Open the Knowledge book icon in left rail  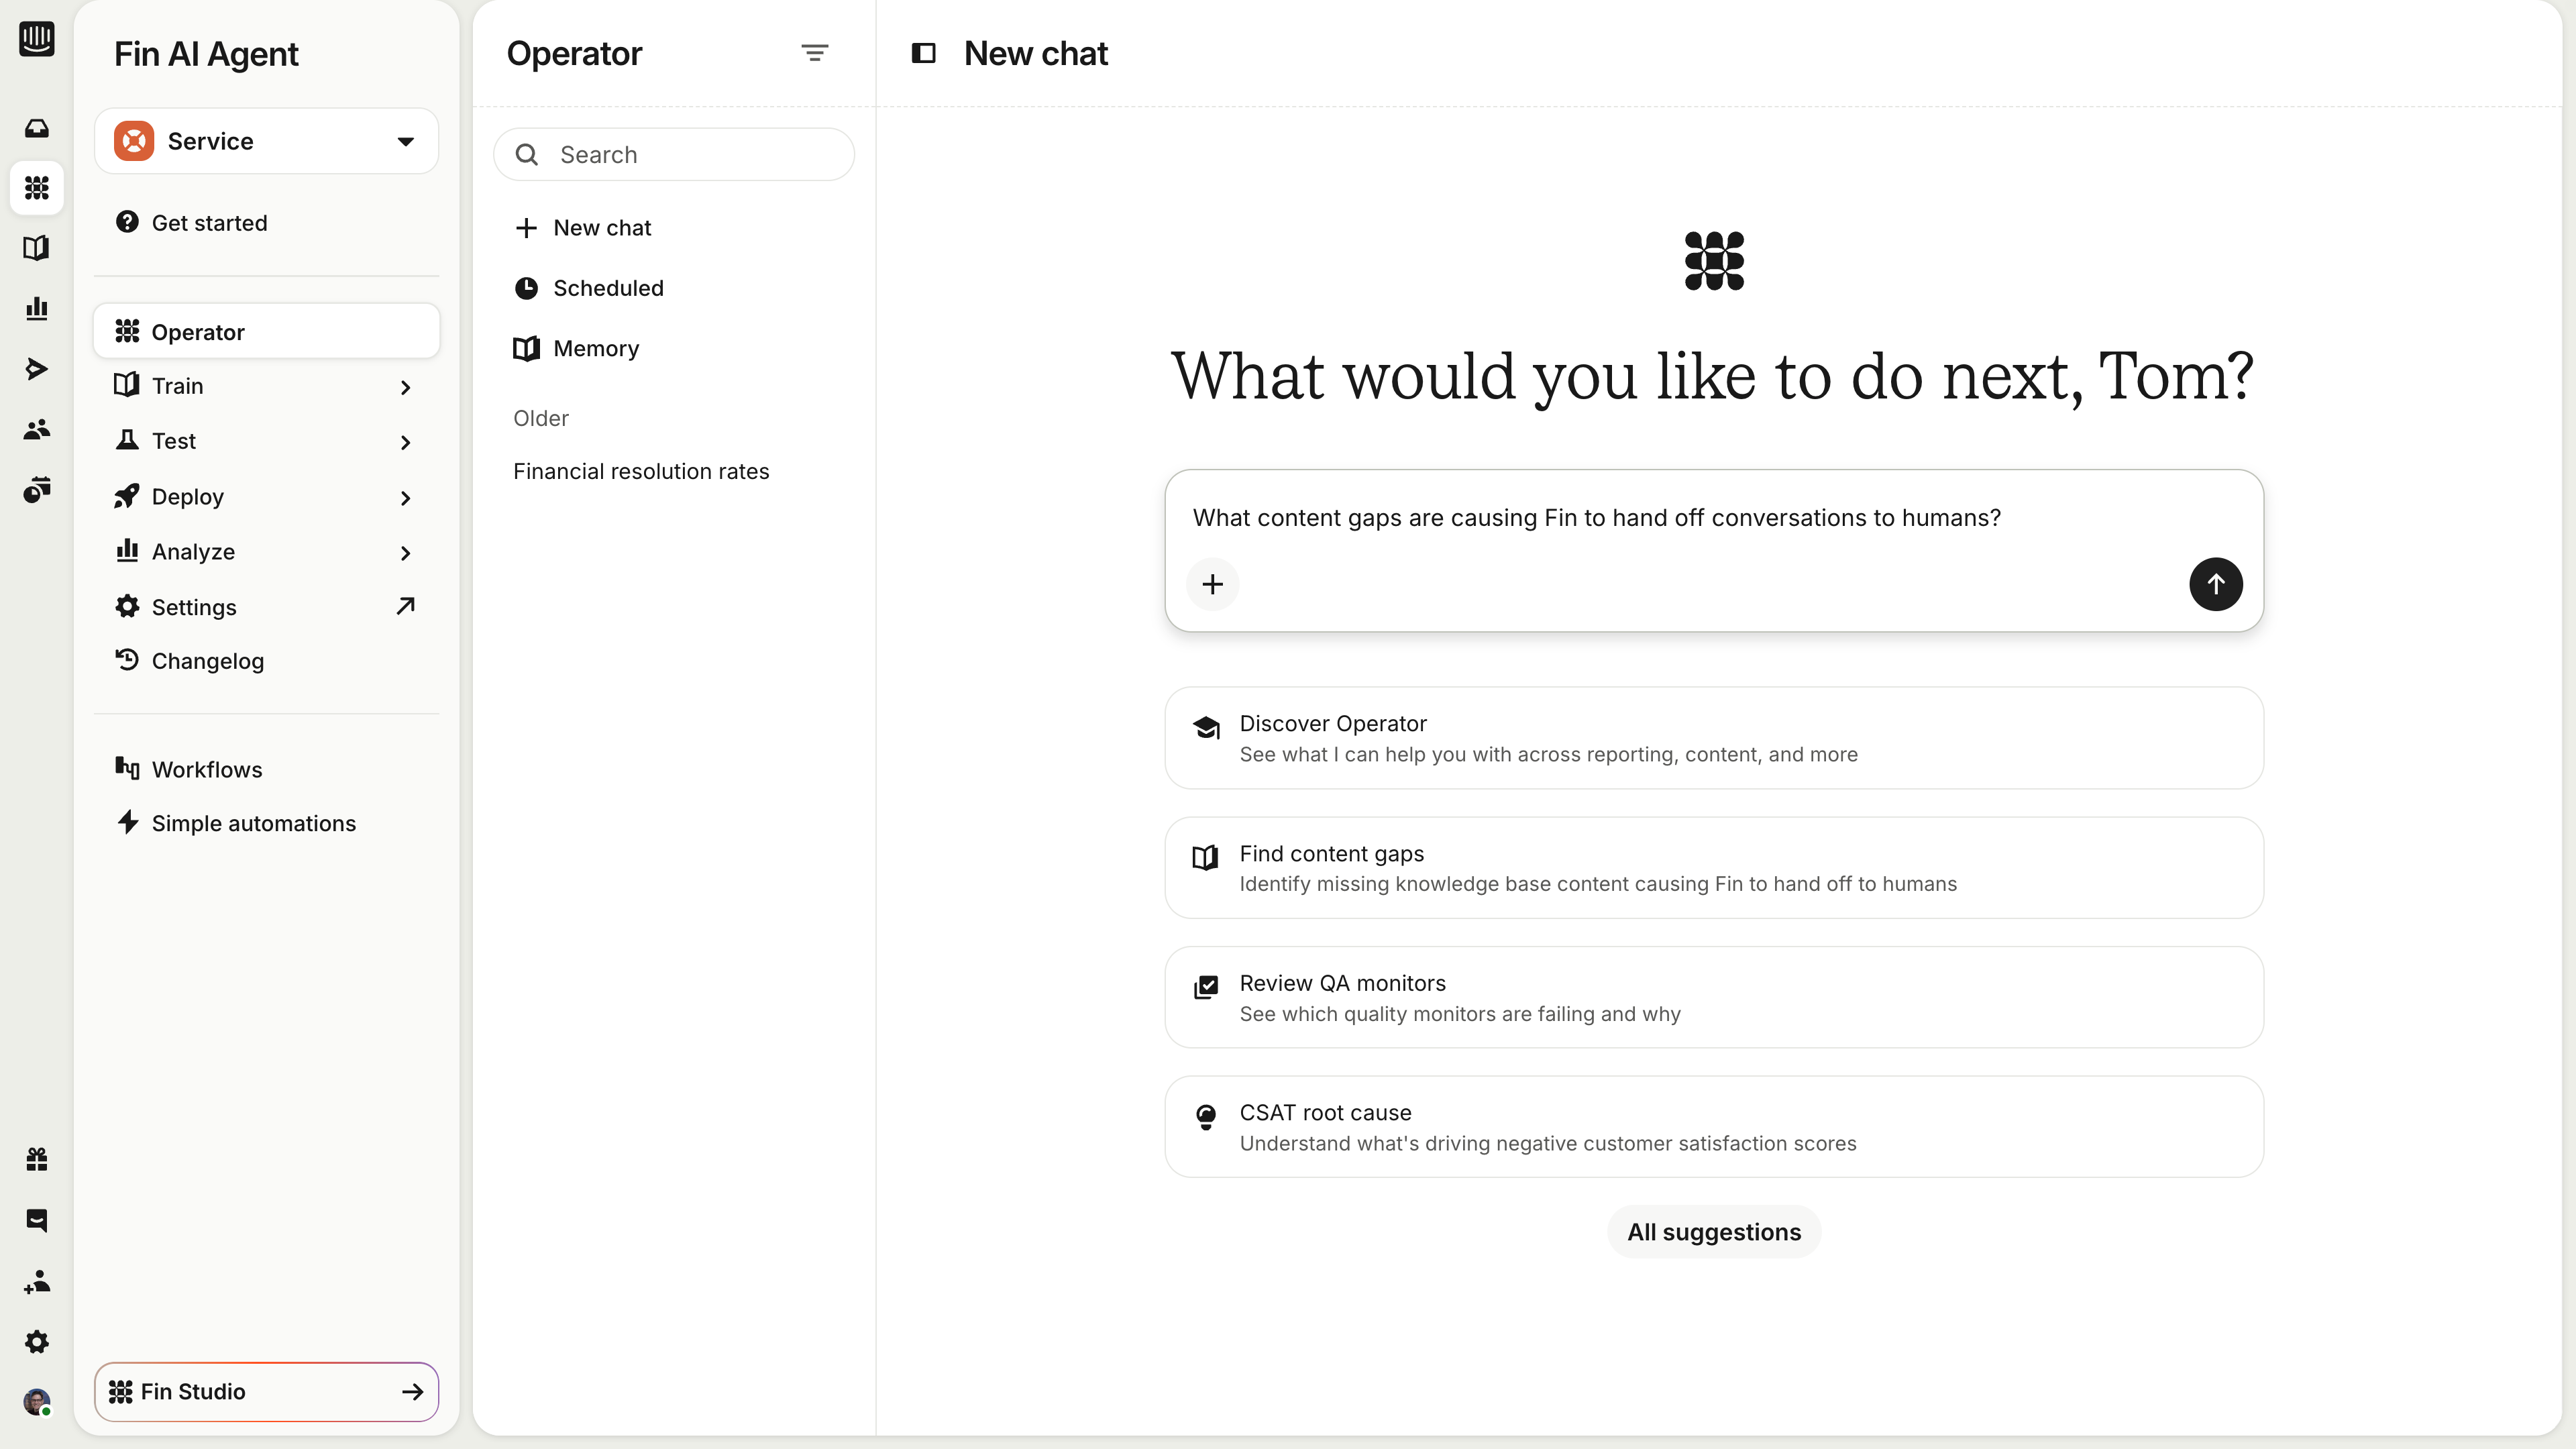point(37,248)
